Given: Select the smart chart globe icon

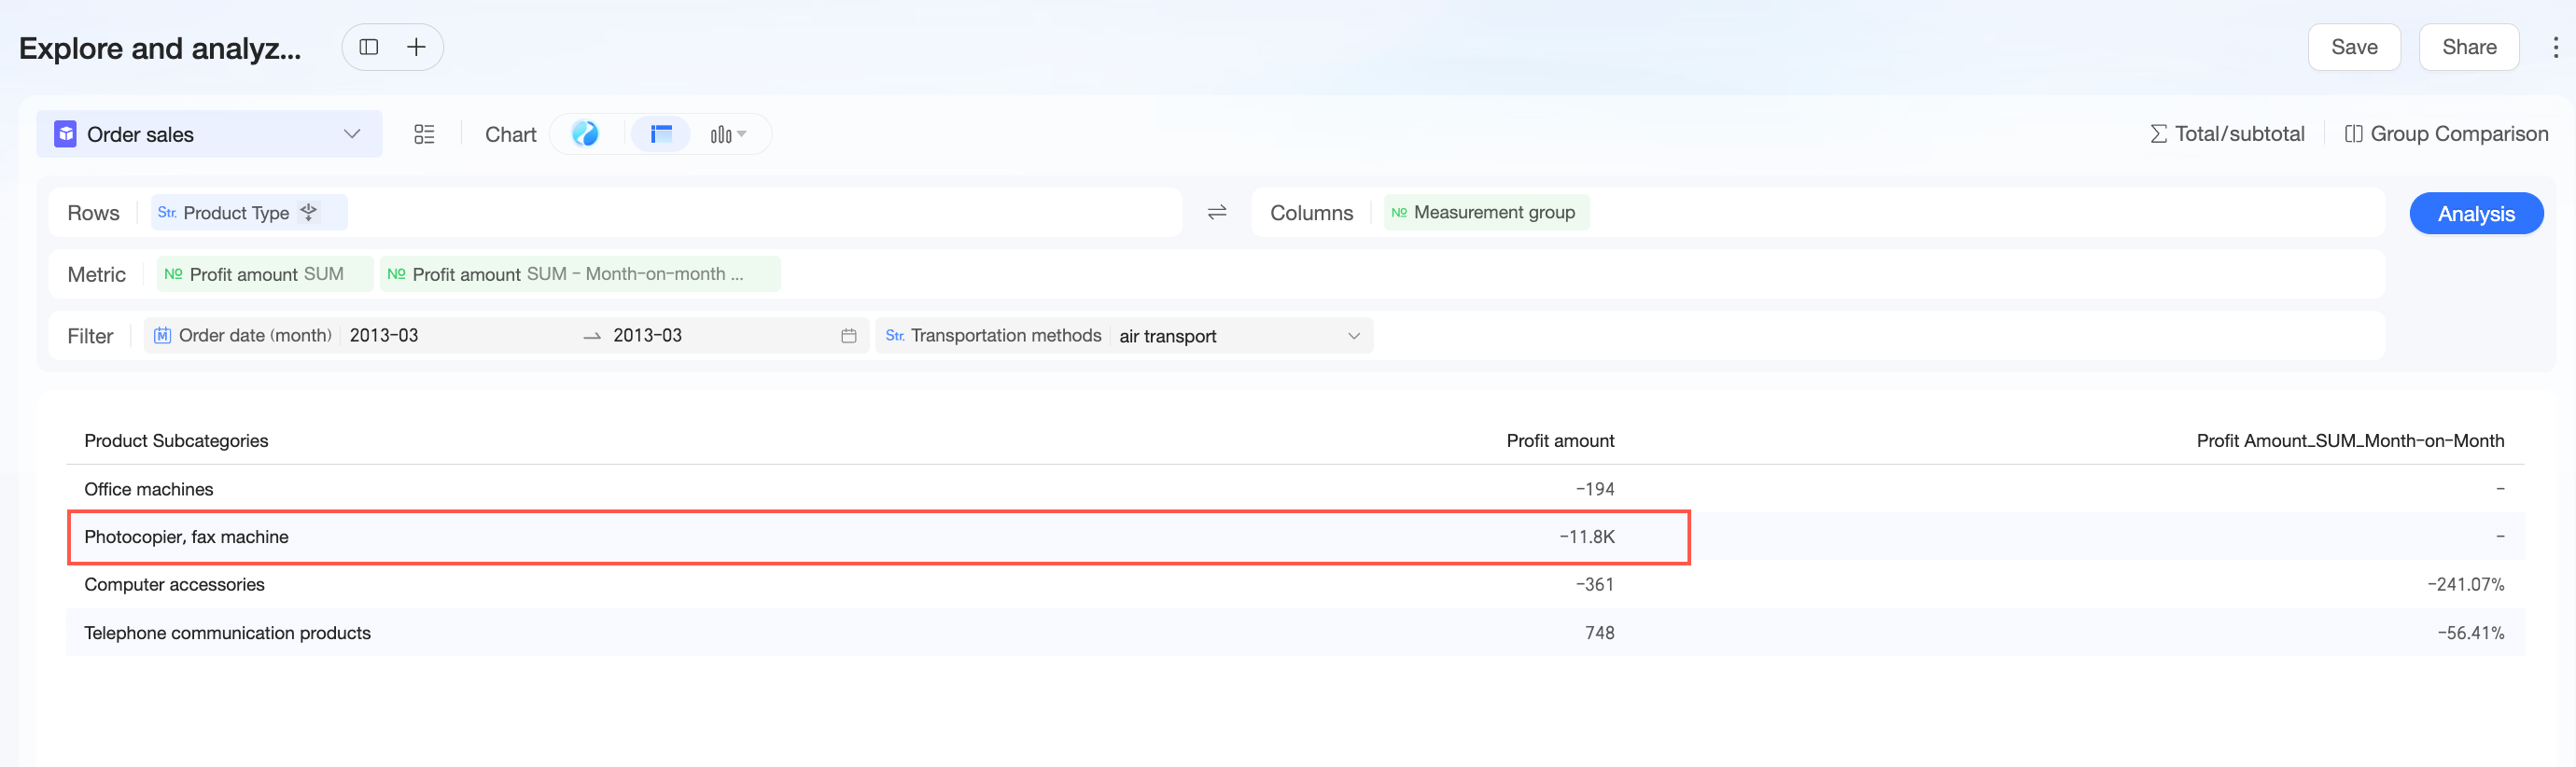Looking at the screenshot, I should click(x=585, y=134).
